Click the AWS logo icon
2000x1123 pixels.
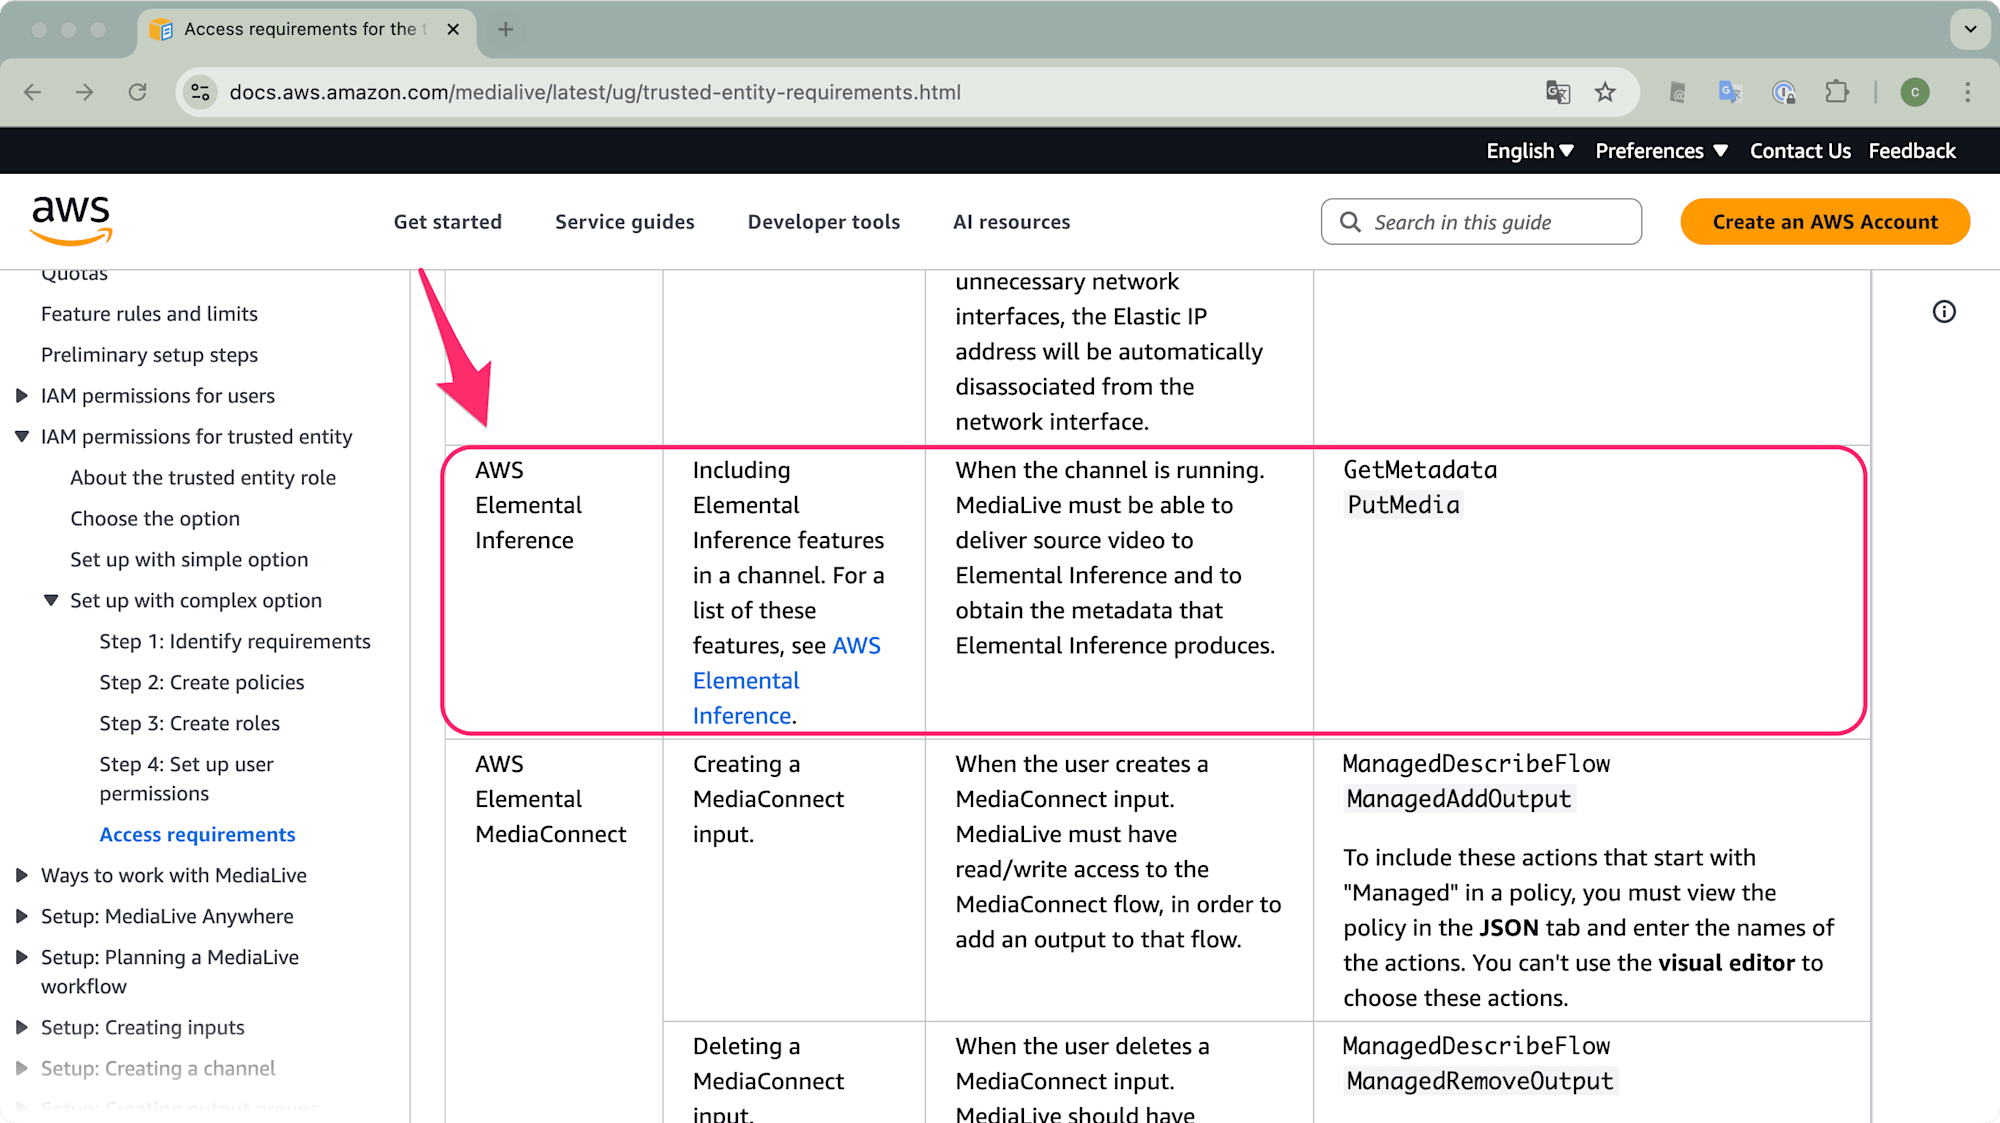(71, 221)
